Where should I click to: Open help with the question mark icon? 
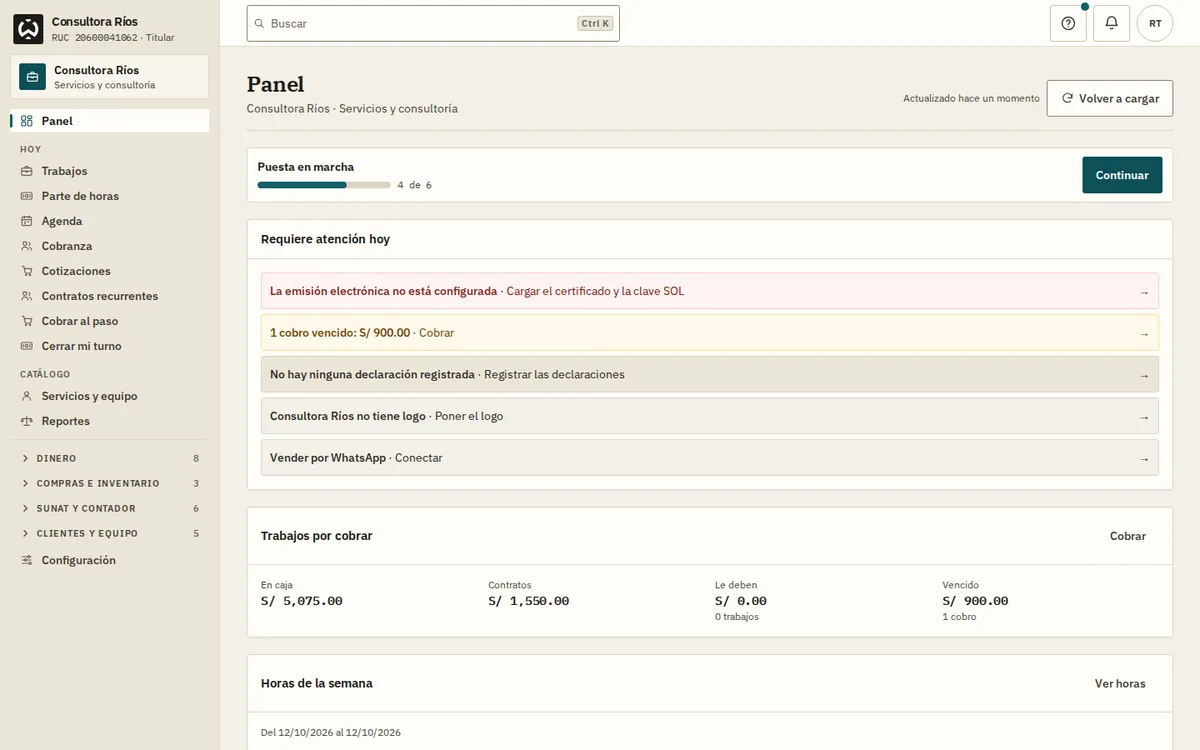tap(1068, 23)
